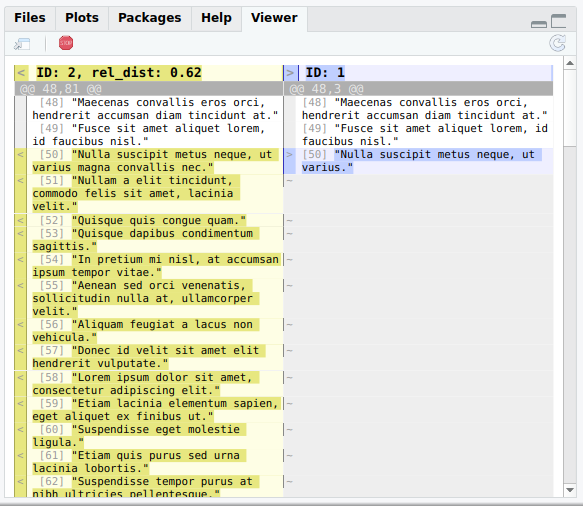Select the Viewer tab
The image size is (583, 506).
[274, 17]
